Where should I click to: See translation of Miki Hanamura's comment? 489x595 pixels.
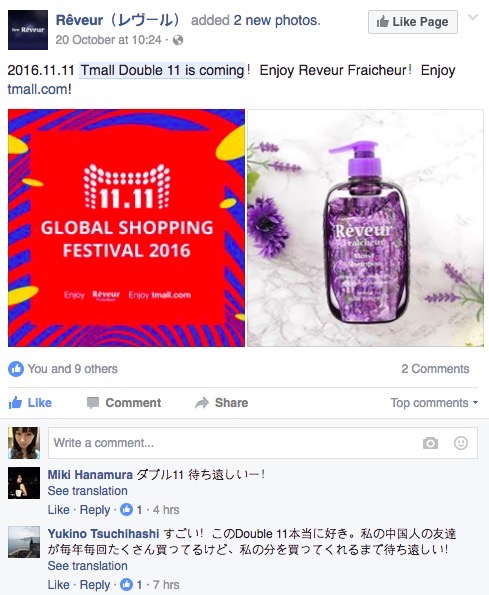(88, 491)
